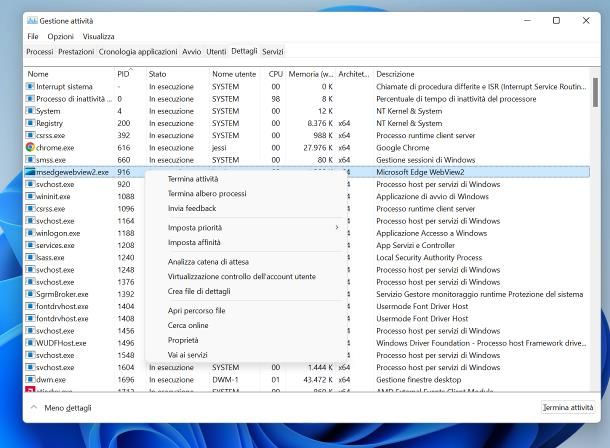Click the Gestione finestre desktop description

419,380
